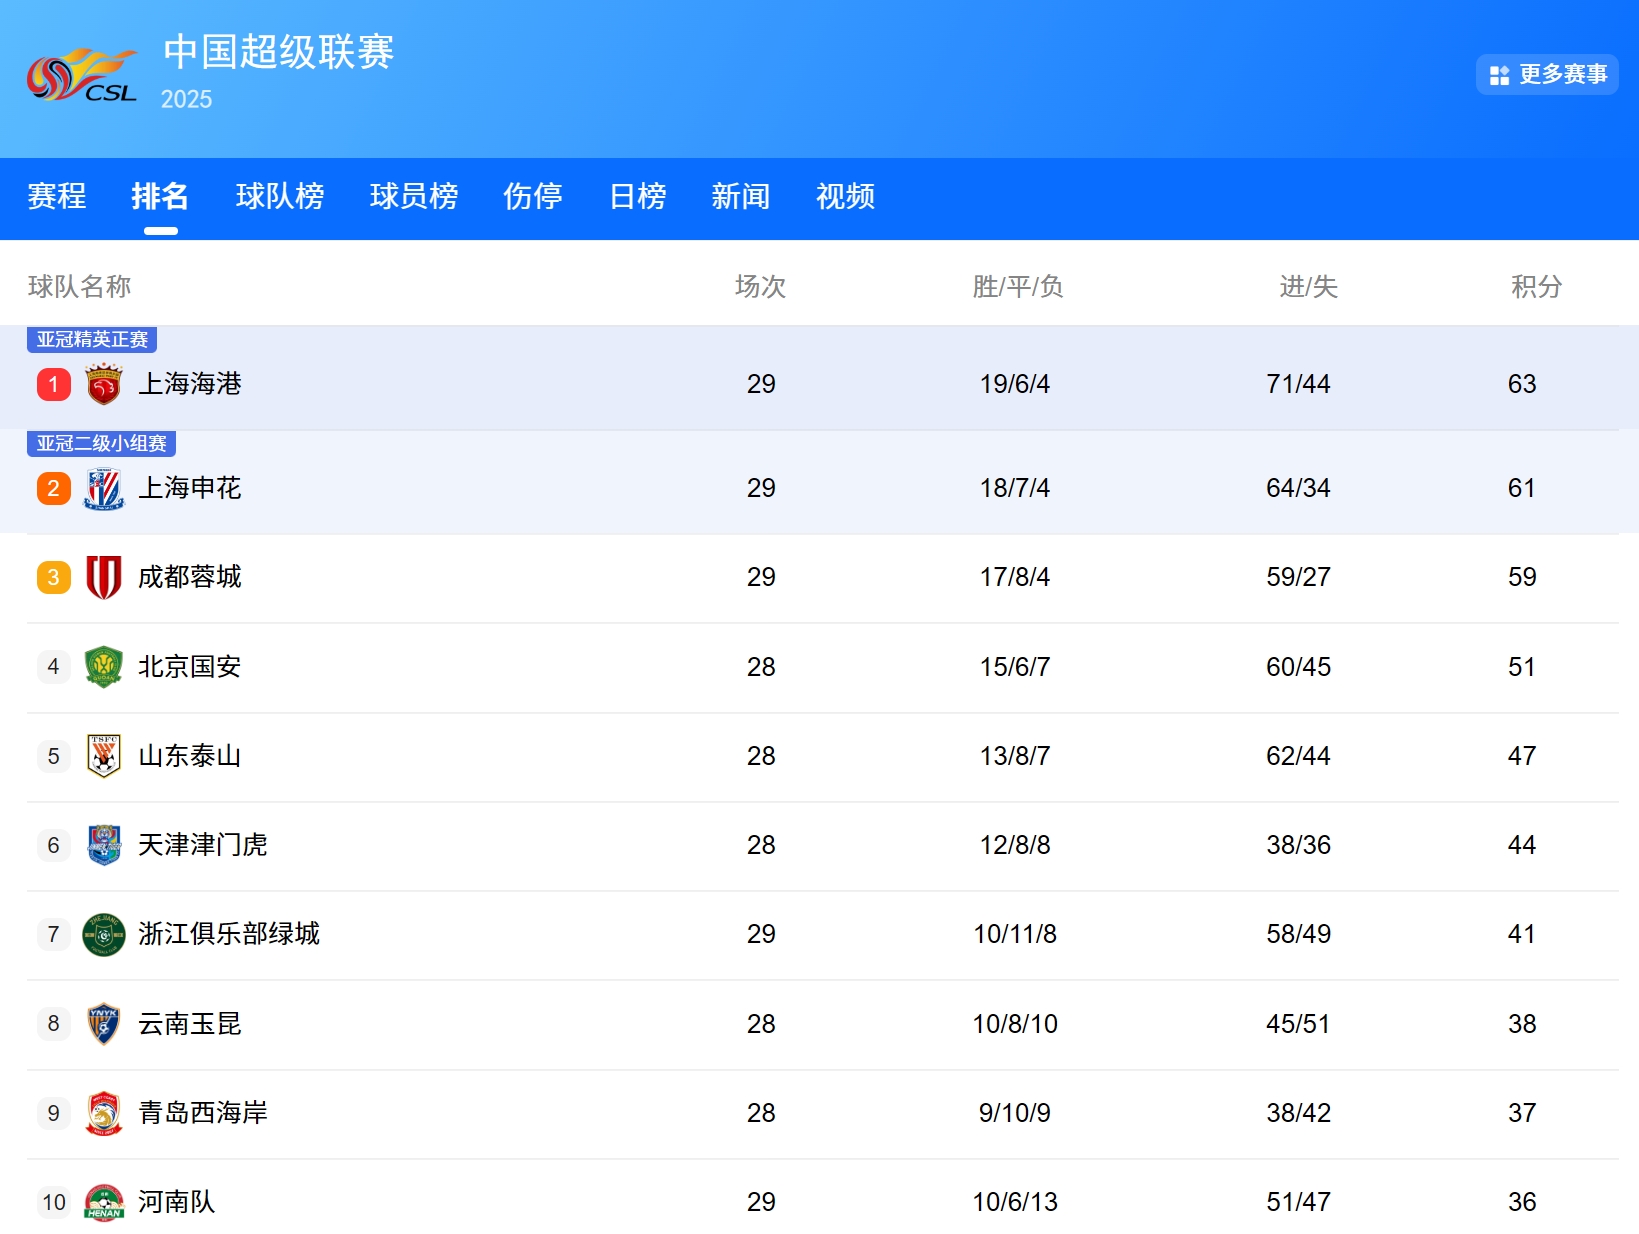Click the 河南队 team crest
The height and width of the screenshot is (1234, 1639).
point(104,1202)
